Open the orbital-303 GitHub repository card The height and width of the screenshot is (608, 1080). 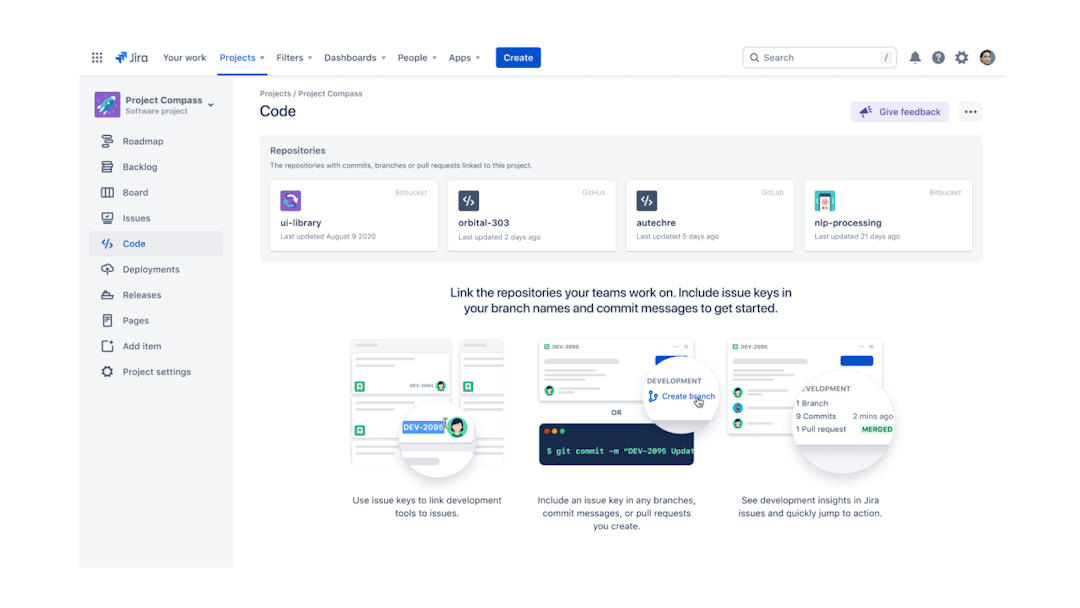[531, 214]
